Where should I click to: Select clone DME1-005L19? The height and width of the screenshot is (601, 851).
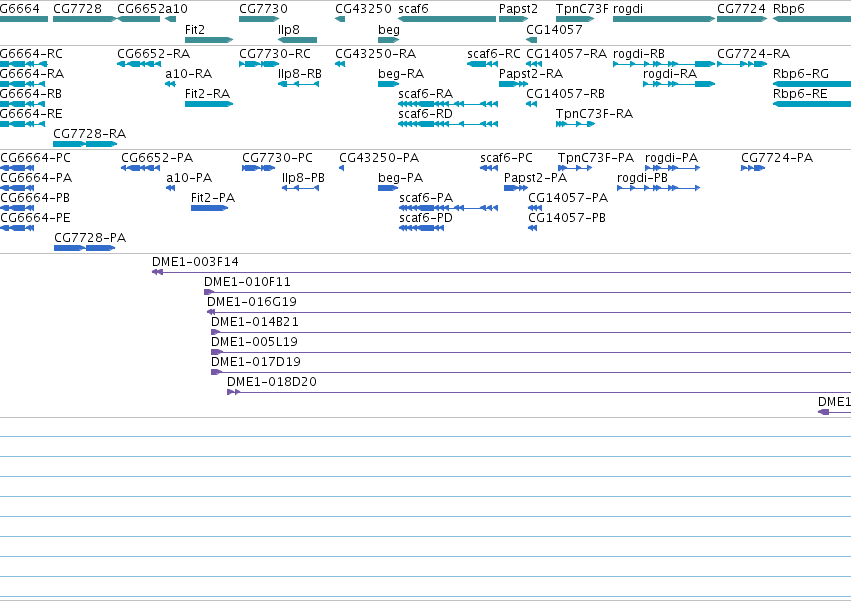[x=531, y=352]
